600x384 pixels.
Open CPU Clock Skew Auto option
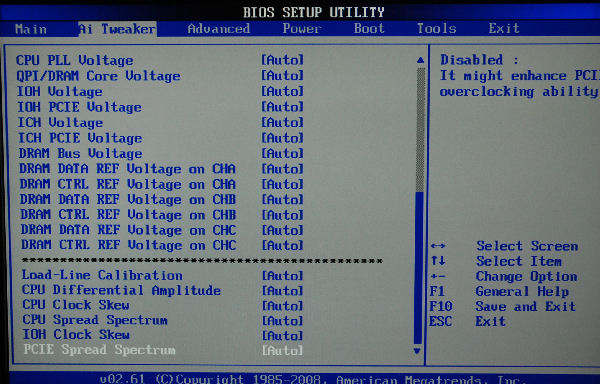[282, 306]
